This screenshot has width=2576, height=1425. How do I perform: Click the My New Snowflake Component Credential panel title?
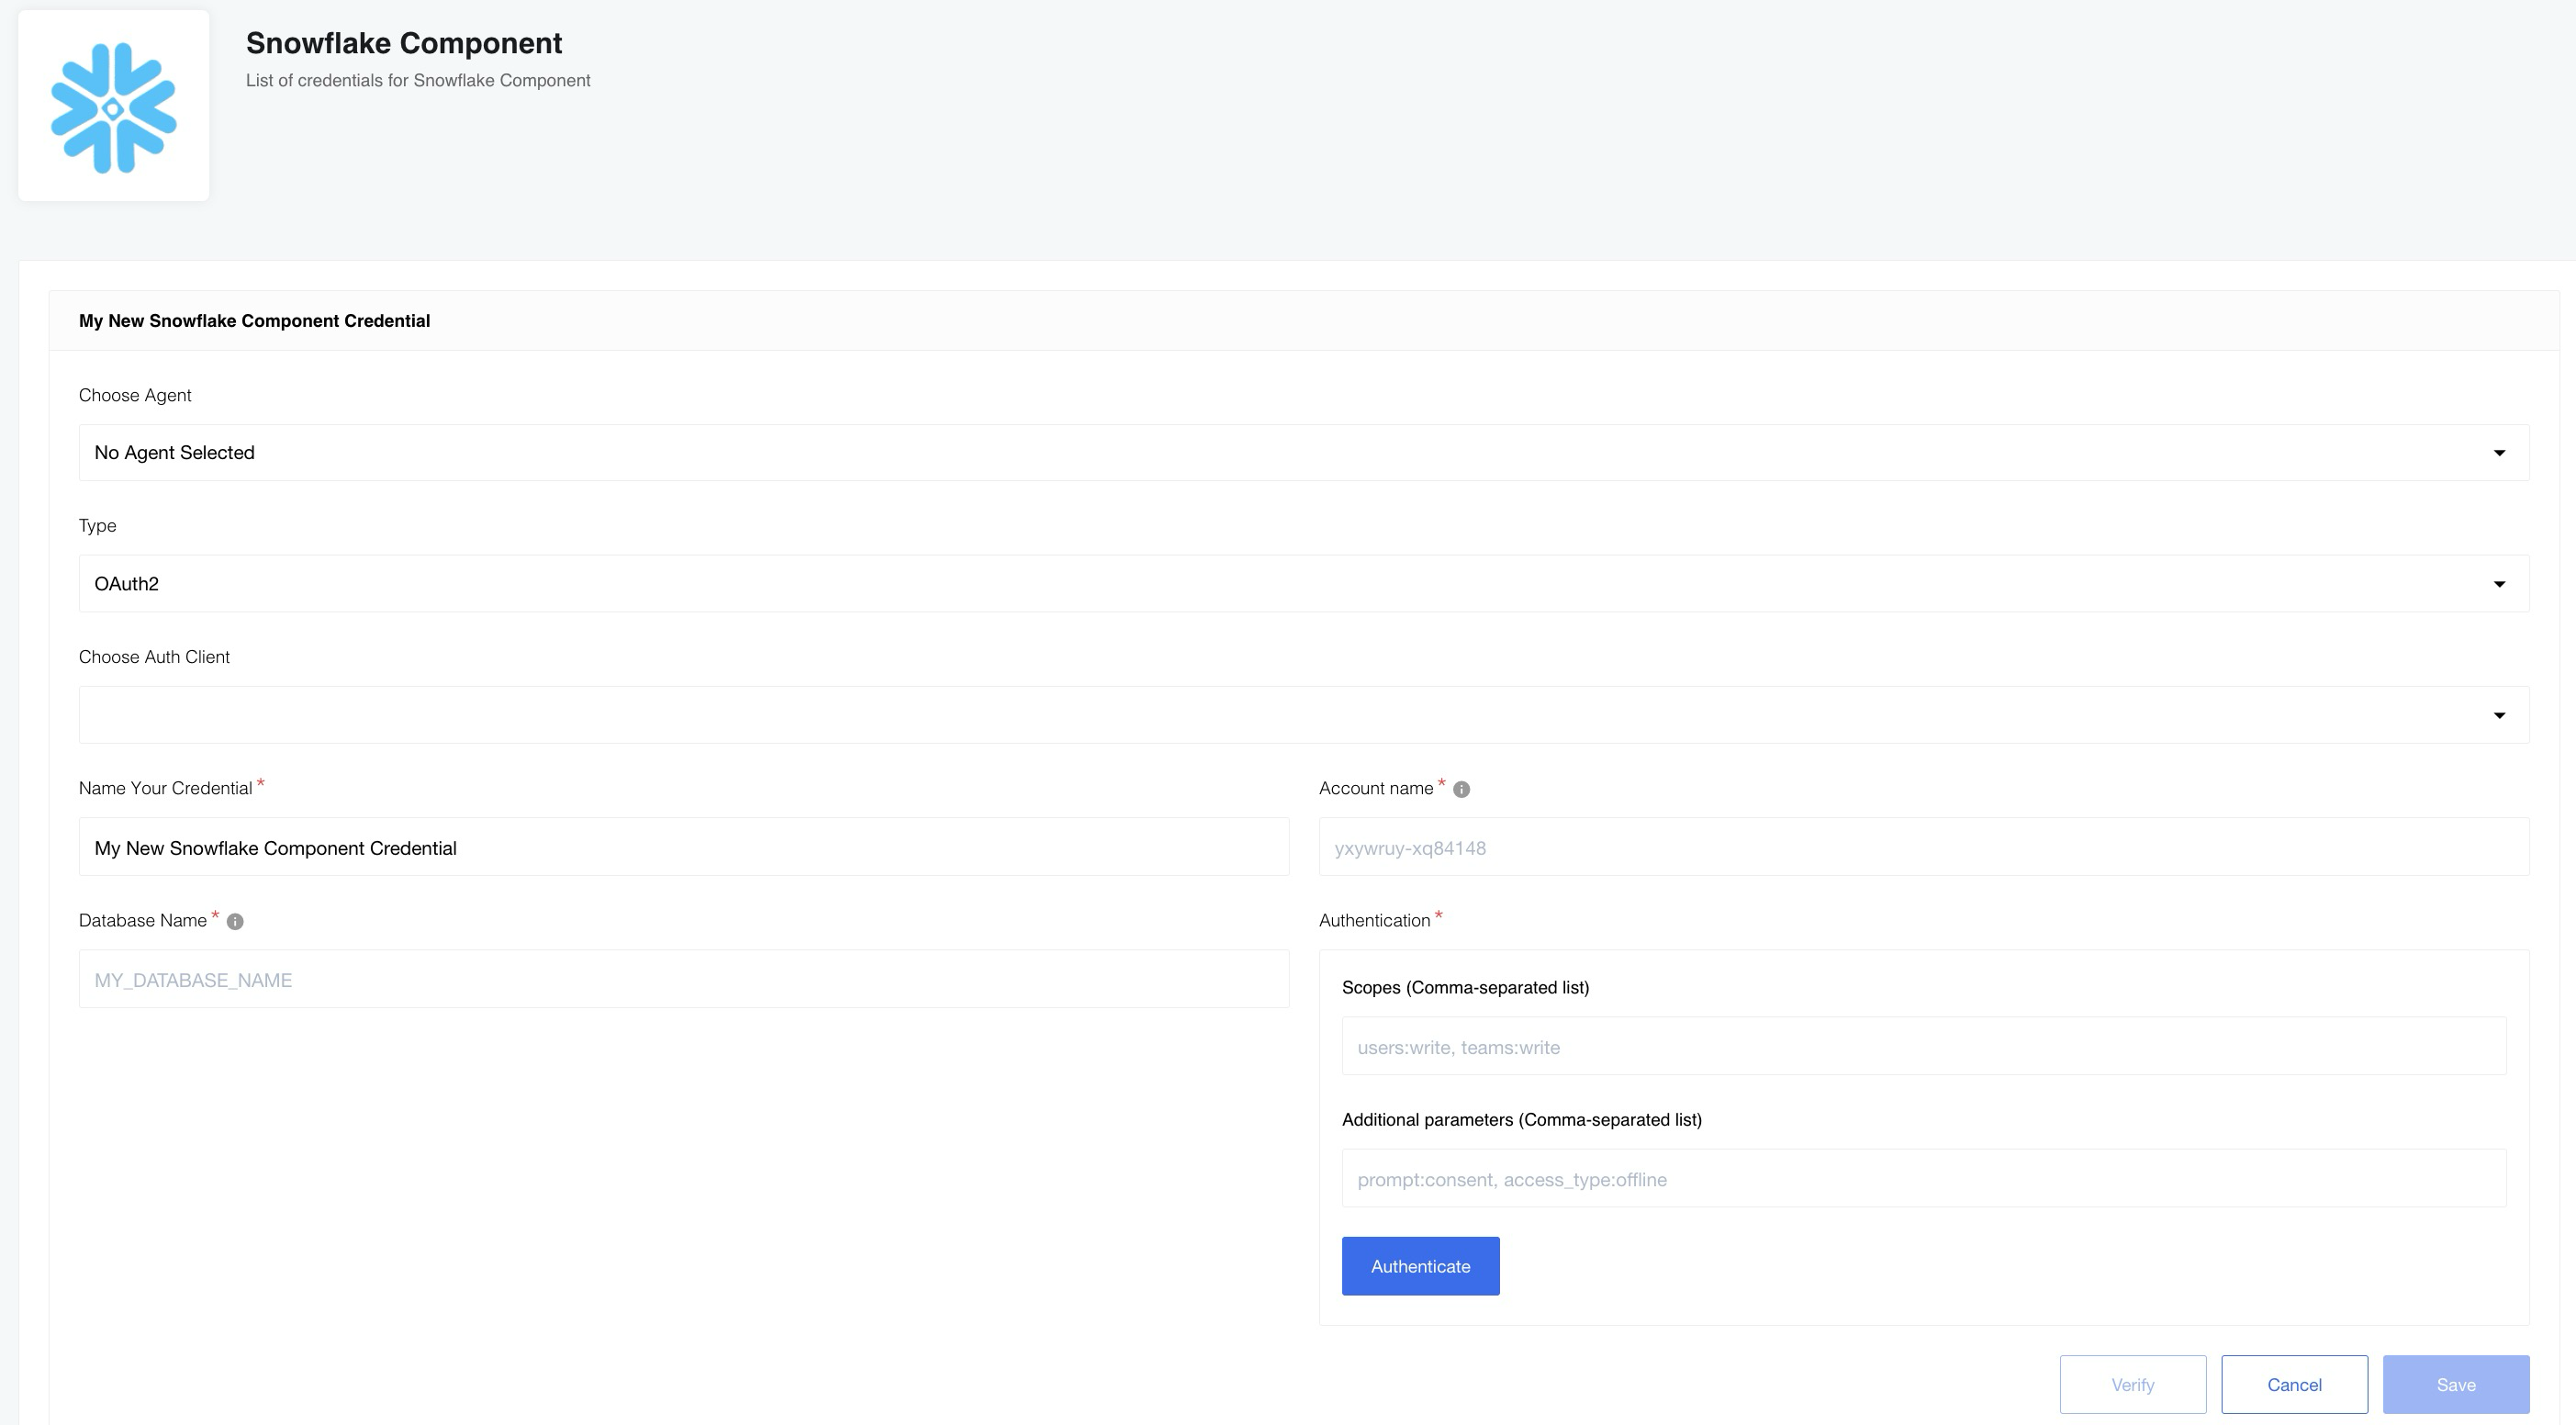(x=254, y=321)
